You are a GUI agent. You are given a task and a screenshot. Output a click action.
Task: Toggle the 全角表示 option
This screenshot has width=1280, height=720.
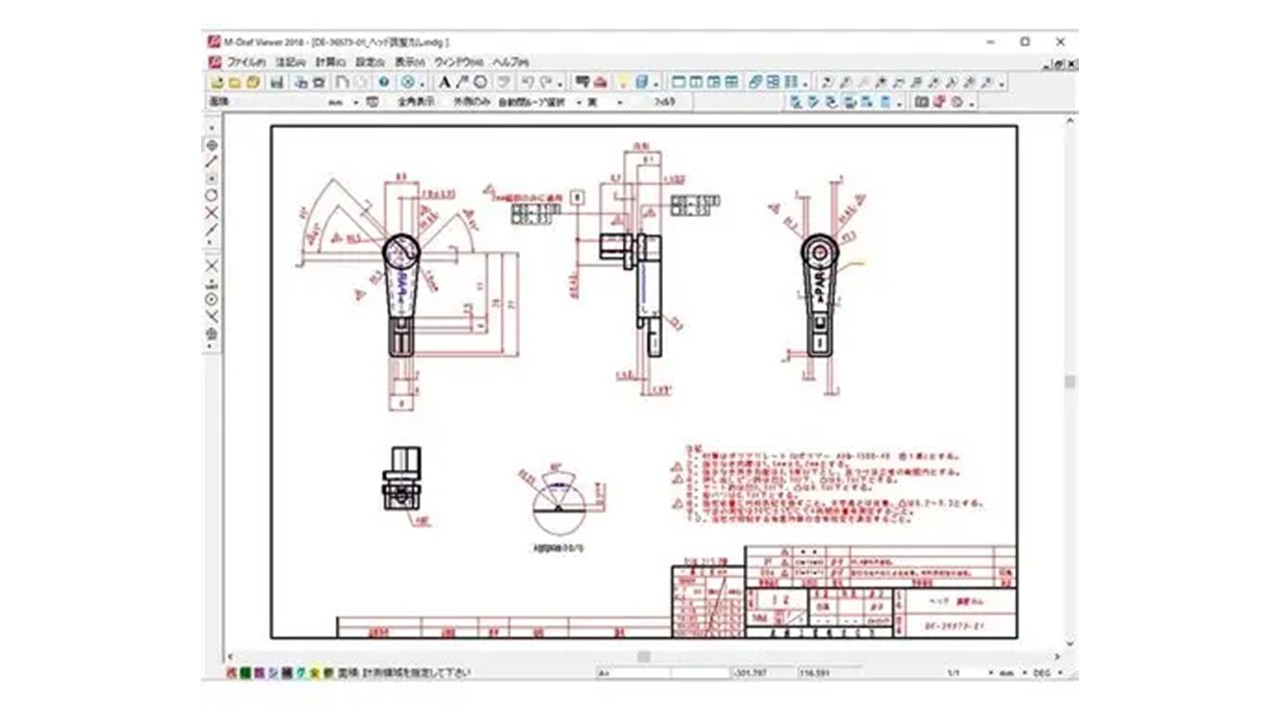pyautogui.click(x=416, y=102)
